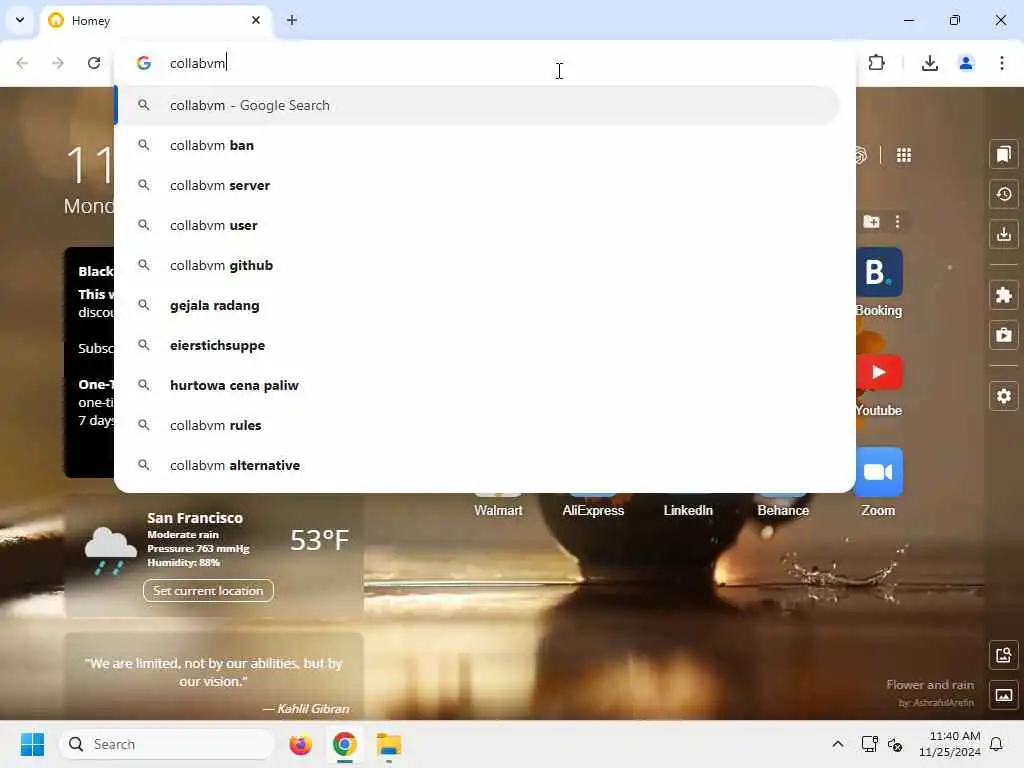Open downloads icon in Homey sidebar

1004,234
